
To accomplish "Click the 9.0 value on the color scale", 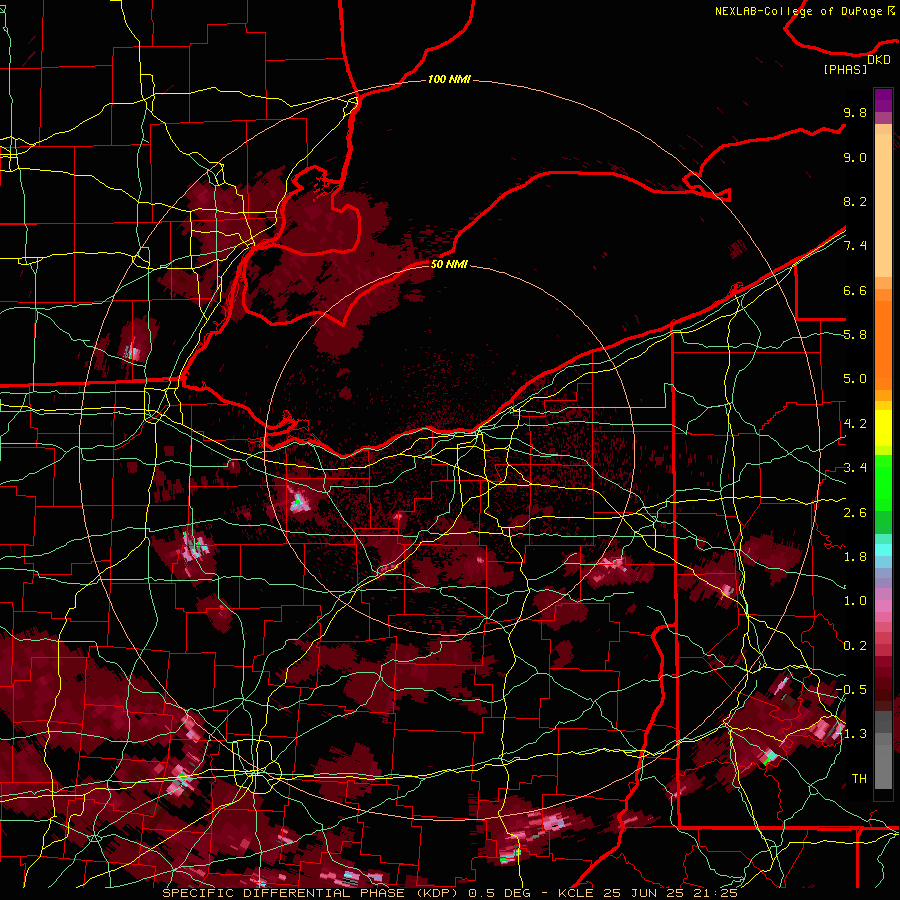I will pyautogui.click(x=855, y=157).
